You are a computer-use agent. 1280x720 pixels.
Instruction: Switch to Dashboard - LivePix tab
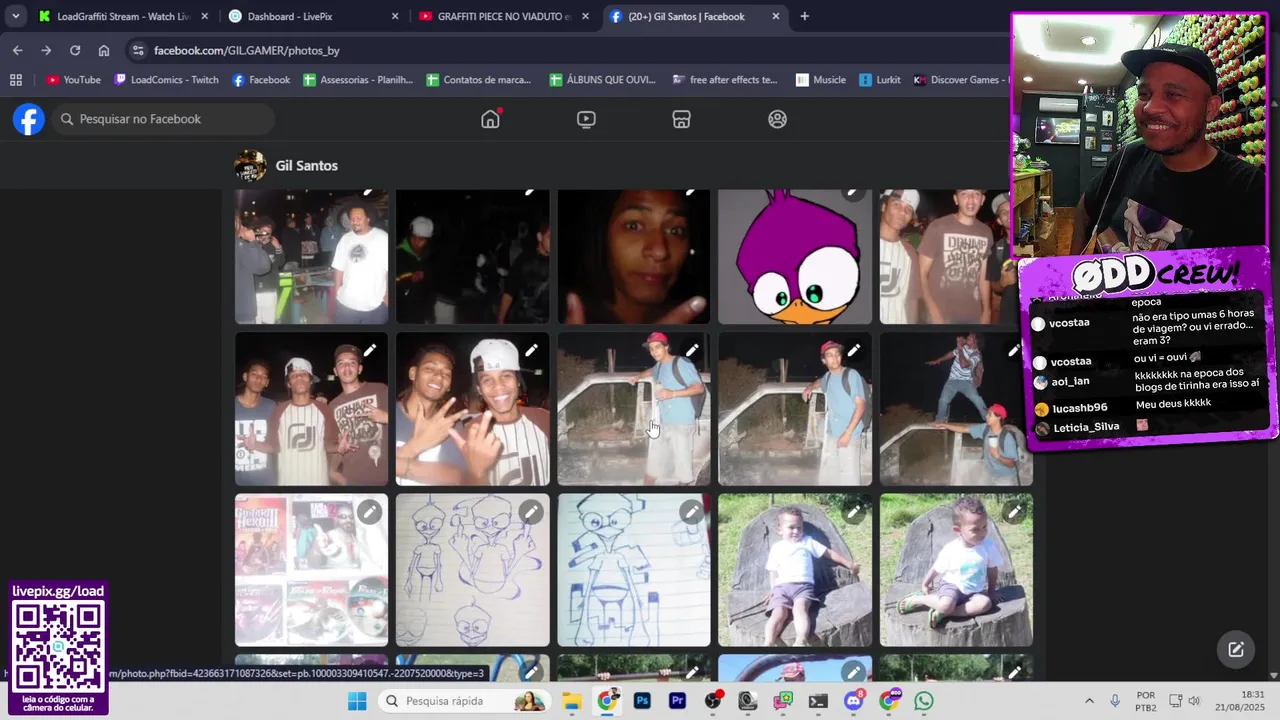(x=313, y=16)
